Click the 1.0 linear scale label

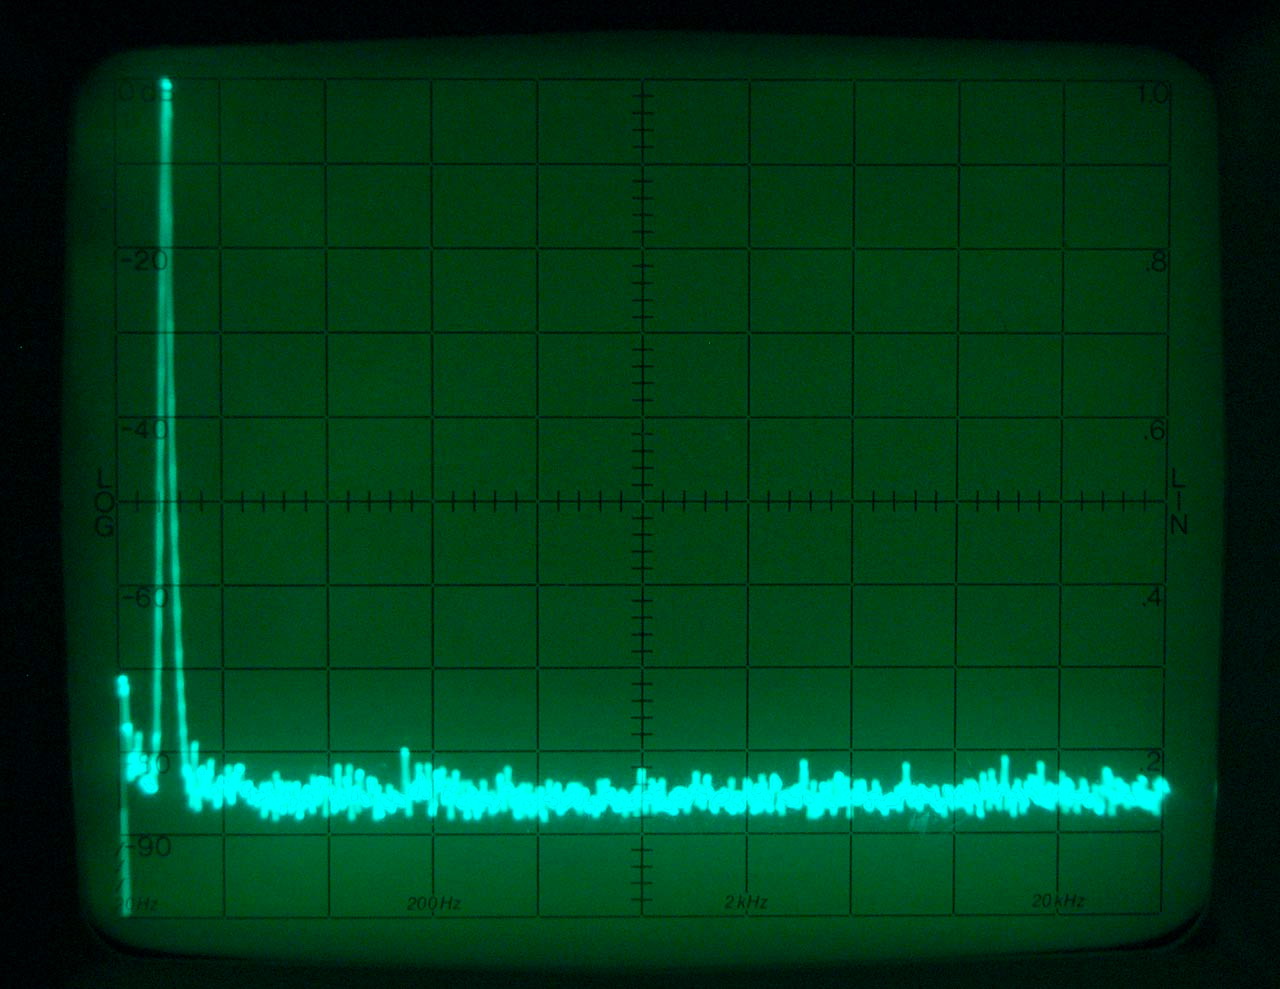1153,94
